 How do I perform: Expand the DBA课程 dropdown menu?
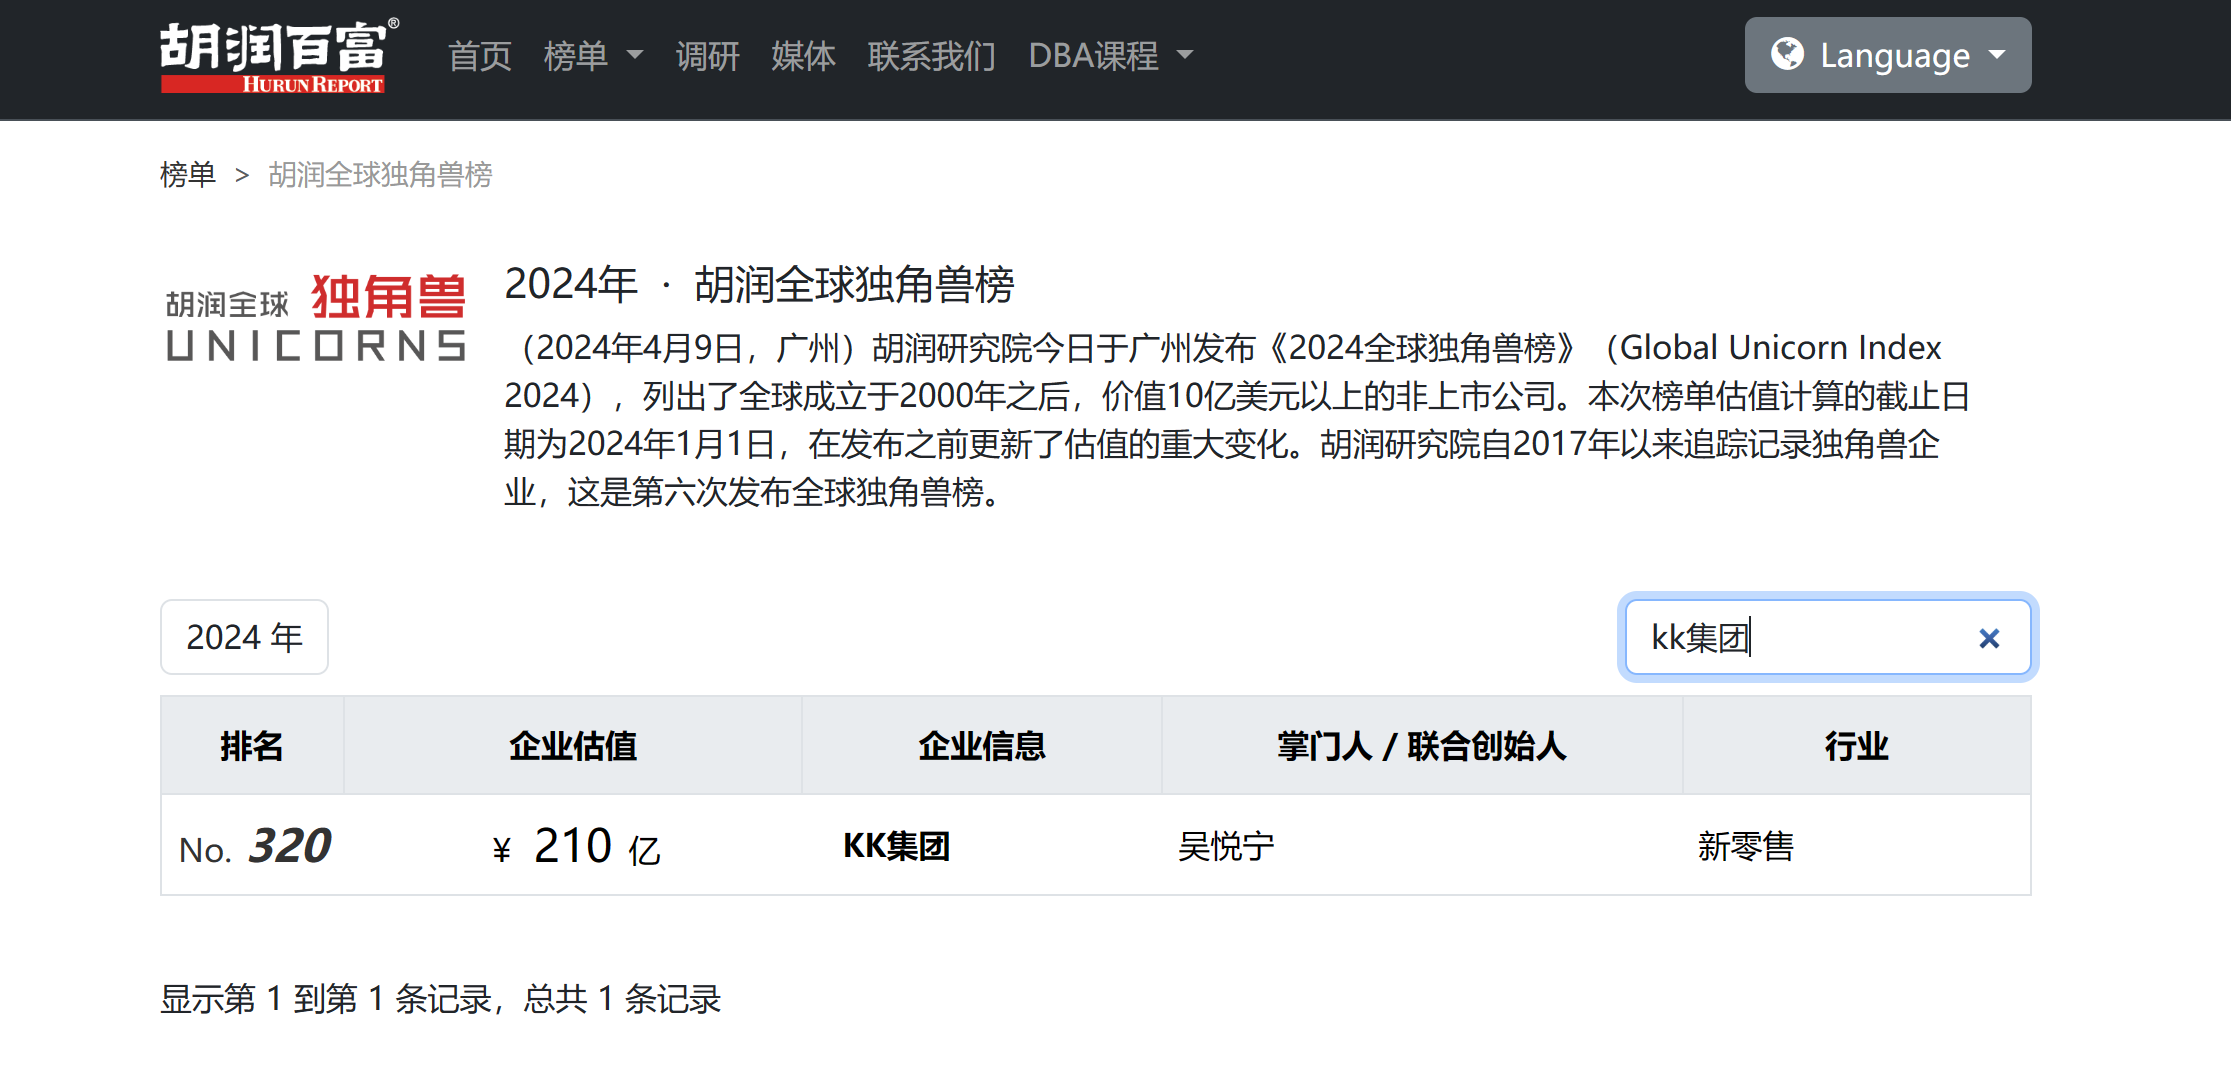(x=1110, y=56)
